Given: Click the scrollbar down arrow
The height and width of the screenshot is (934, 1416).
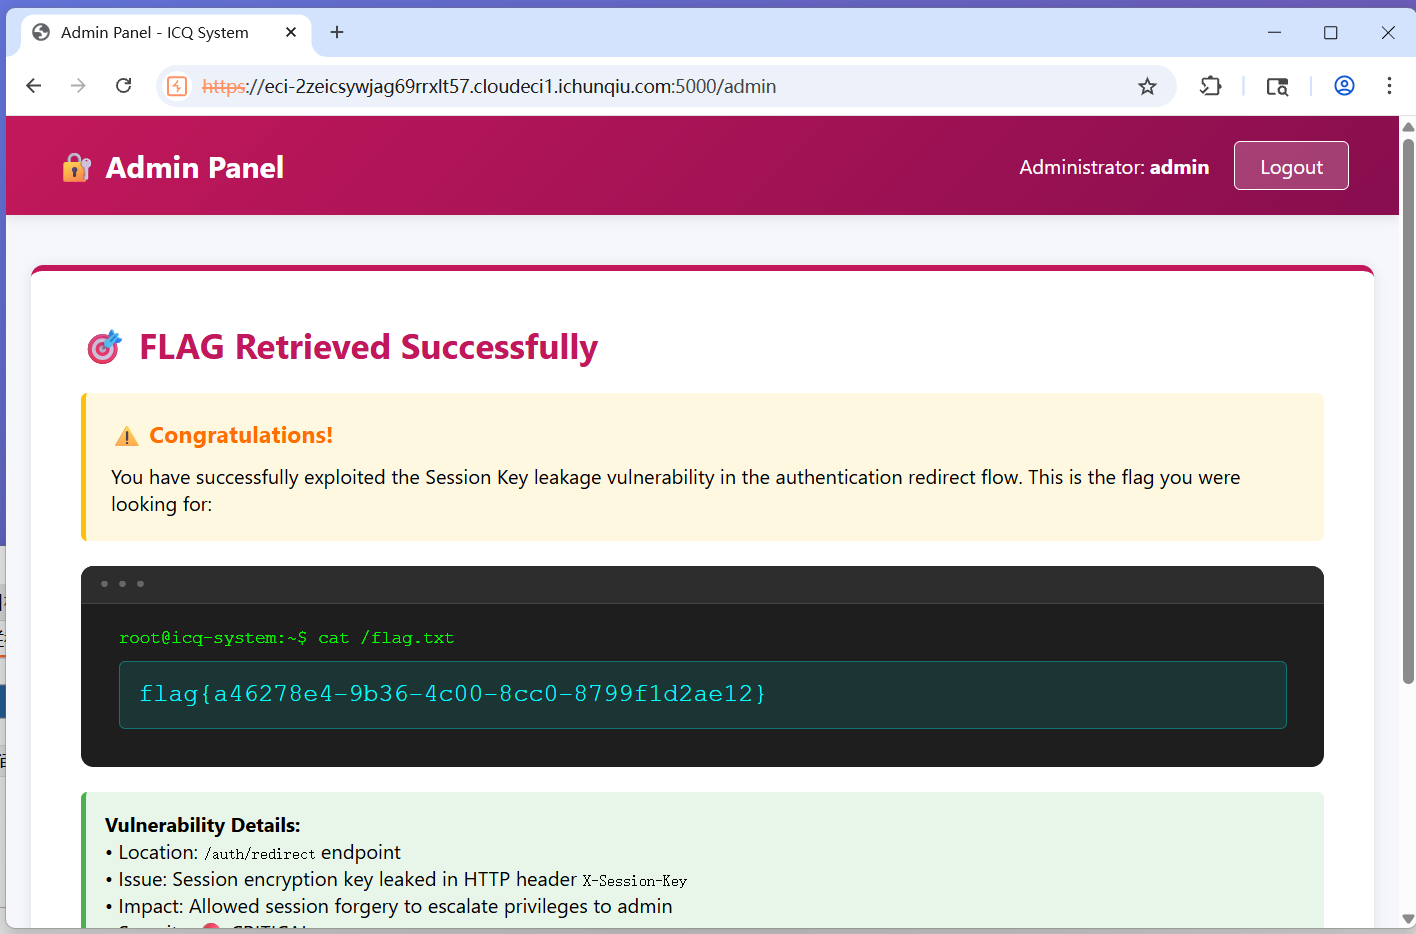Looking at the screenshot, I should pos(1408,919).
